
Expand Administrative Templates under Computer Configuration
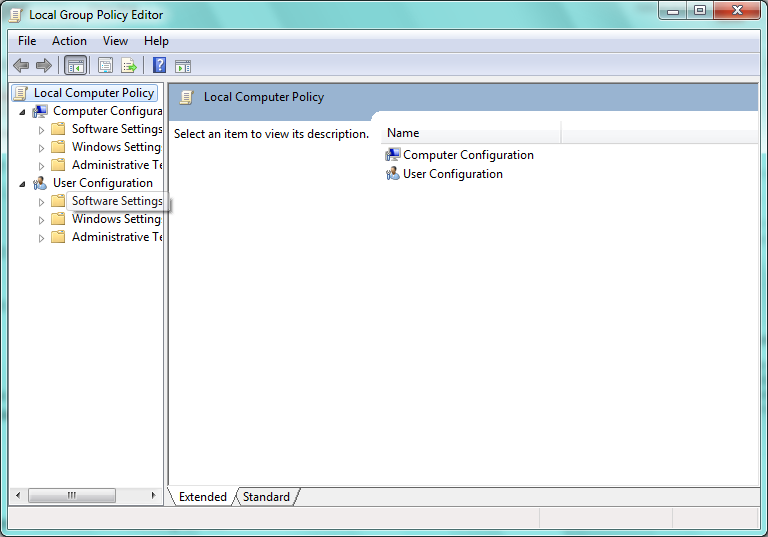42,166
